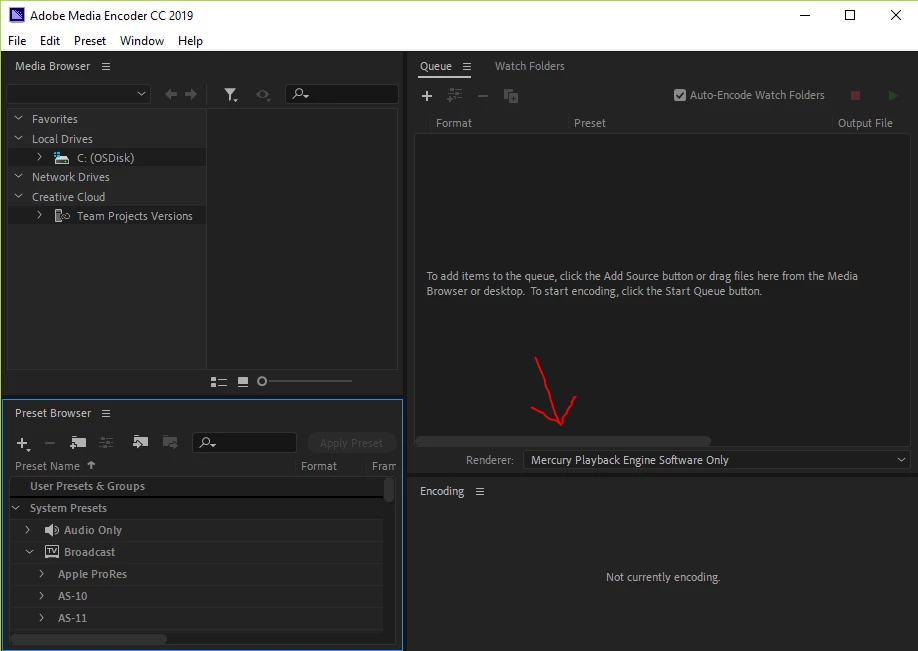
Task: Collapse the Favorites section
Action: (x=19, y=118)
